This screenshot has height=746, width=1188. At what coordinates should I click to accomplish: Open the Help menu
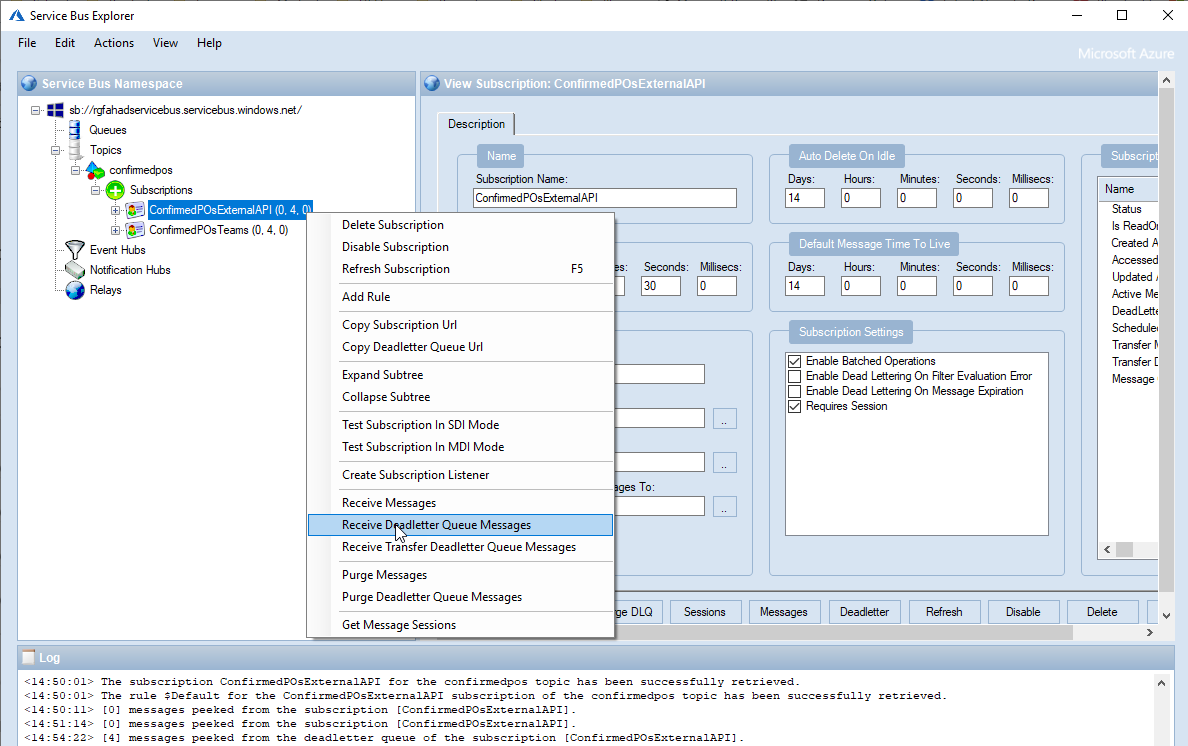[209, 43]
